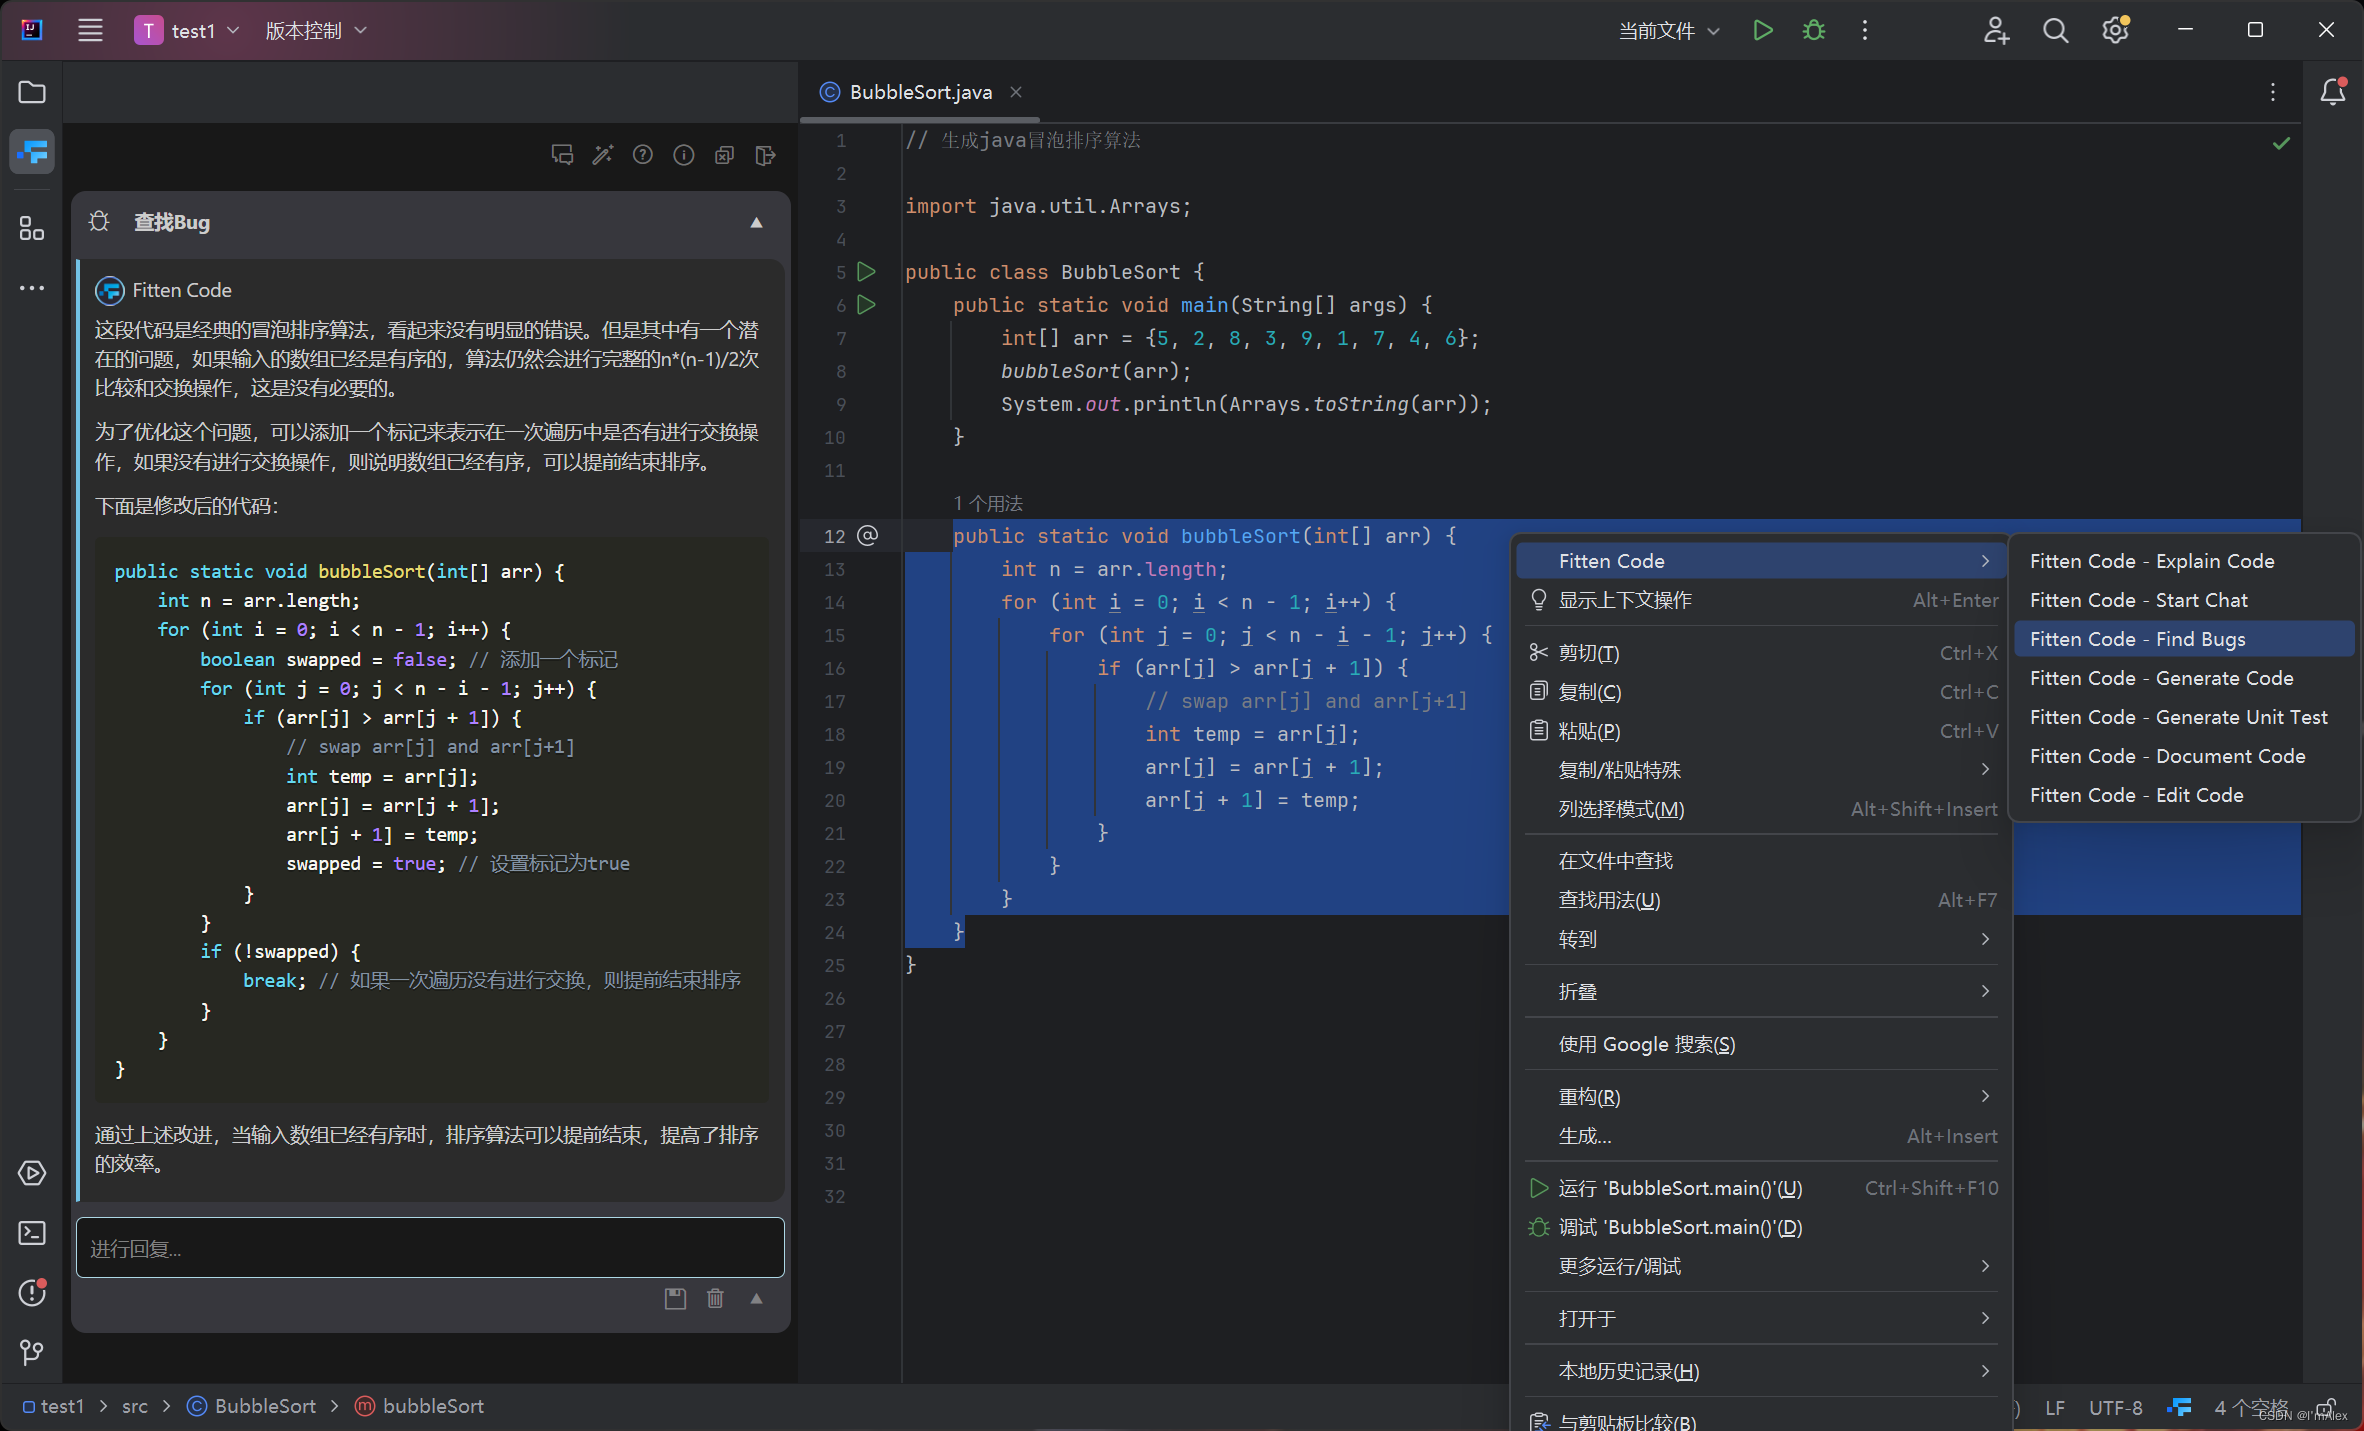This screenshot has width=2364, height=1431.
Task: Exit the chat panel via the door icon
Action: [765, 155]
